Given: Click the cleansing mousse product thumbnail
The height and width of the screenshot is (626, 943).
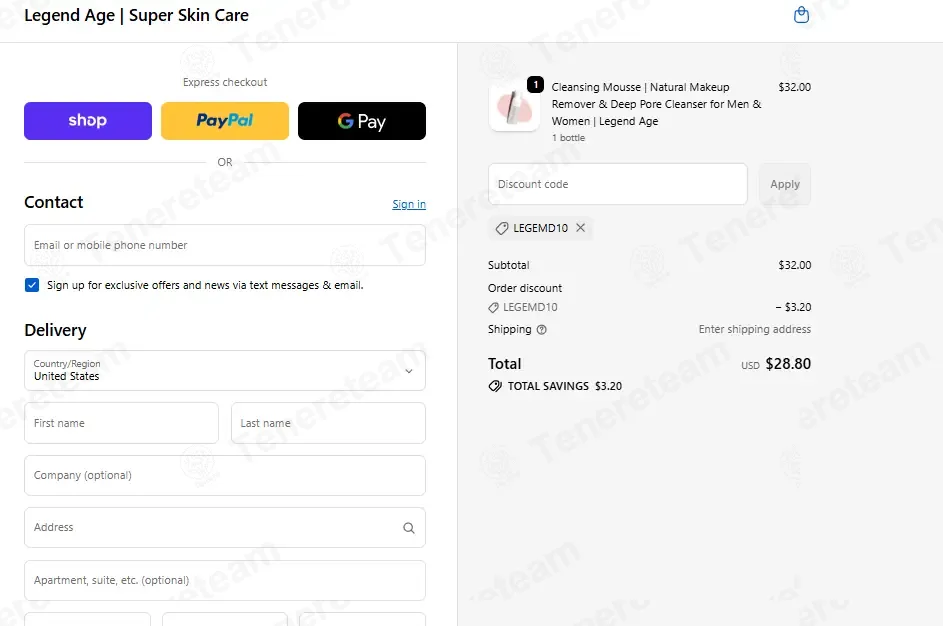Looking at the screenshot, I should (x=514, y=108).
